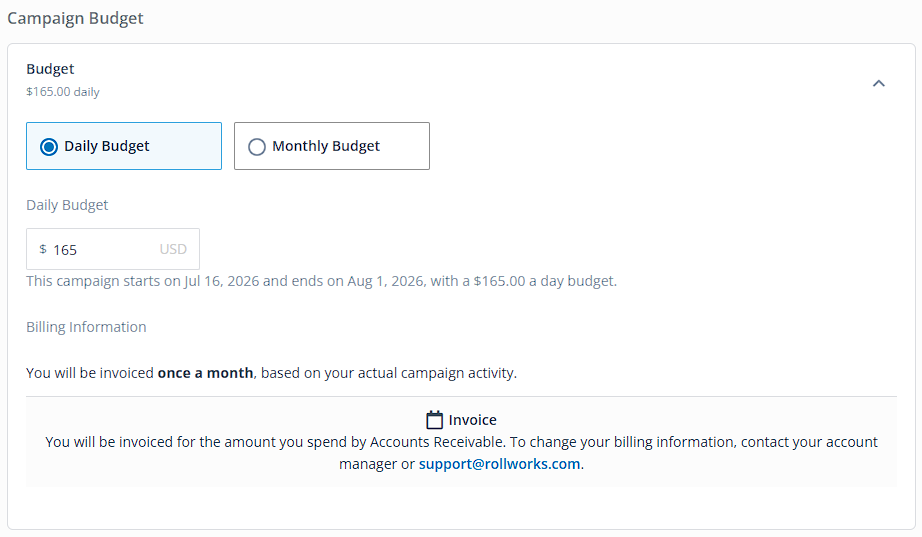This screenshot has height=537, width=922.
Task: Click the campaign start and end date note
Action: pyautogui.click(x=322, y=281)
